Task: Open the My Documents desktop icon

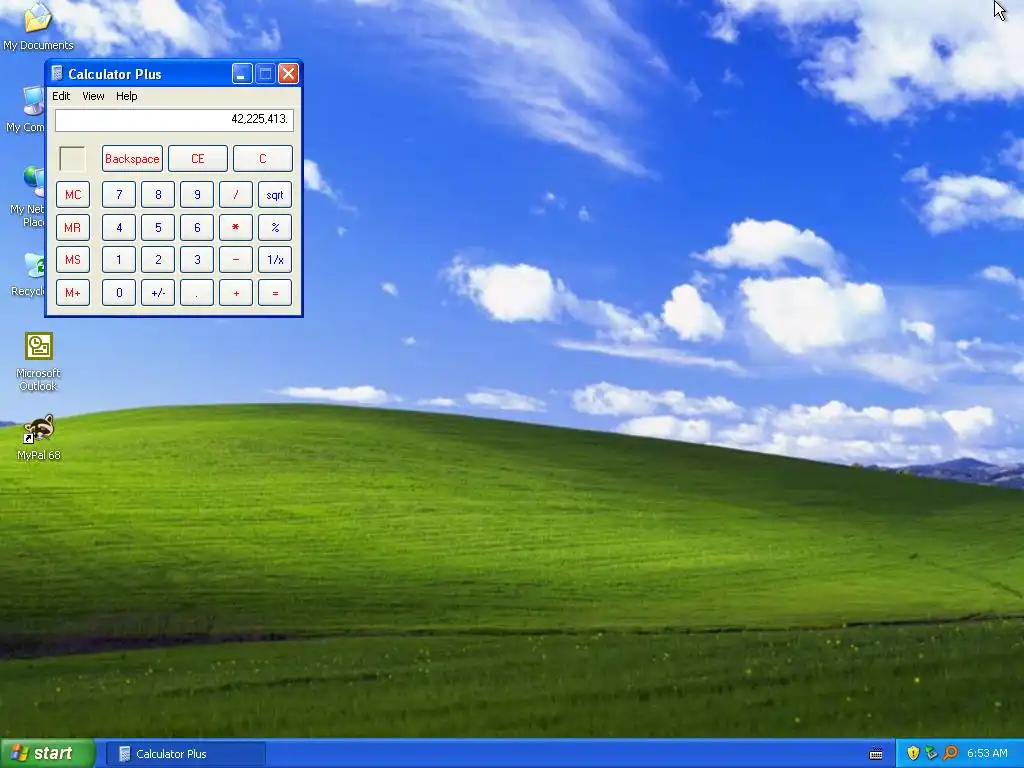Action: point(38,26)
